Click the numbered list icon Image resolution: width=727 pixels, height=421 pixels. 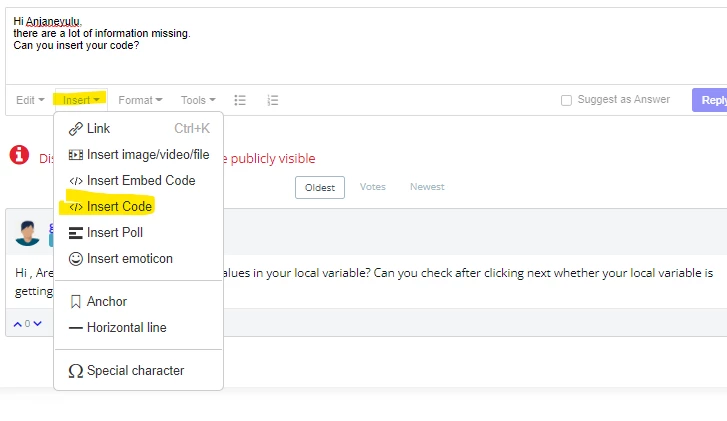(x=273, y=100)
